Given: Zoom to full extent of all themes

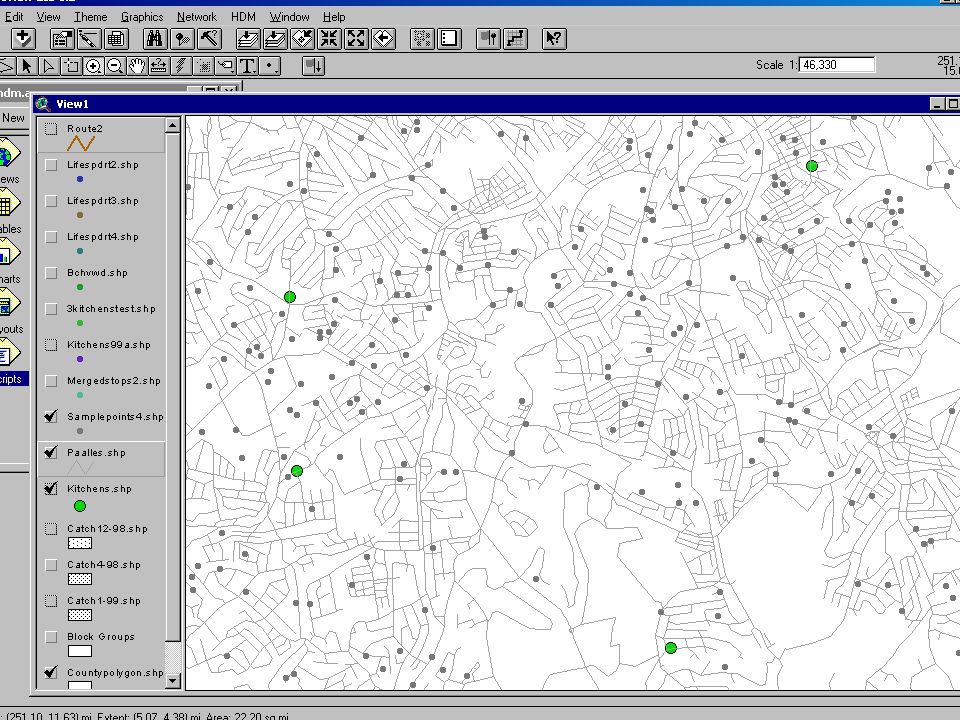Looking at the screenshot, I should (248, 39).
